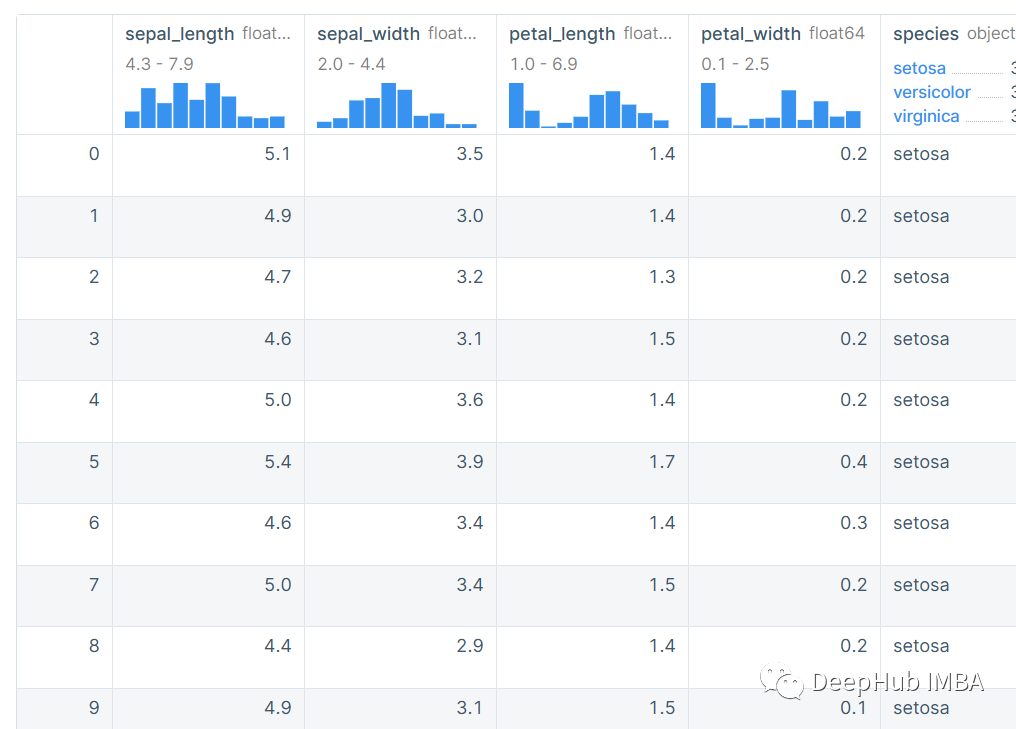1016x729 pixels.
Task: Click petal_length cell with value 1.7
Action: [662, 462]
